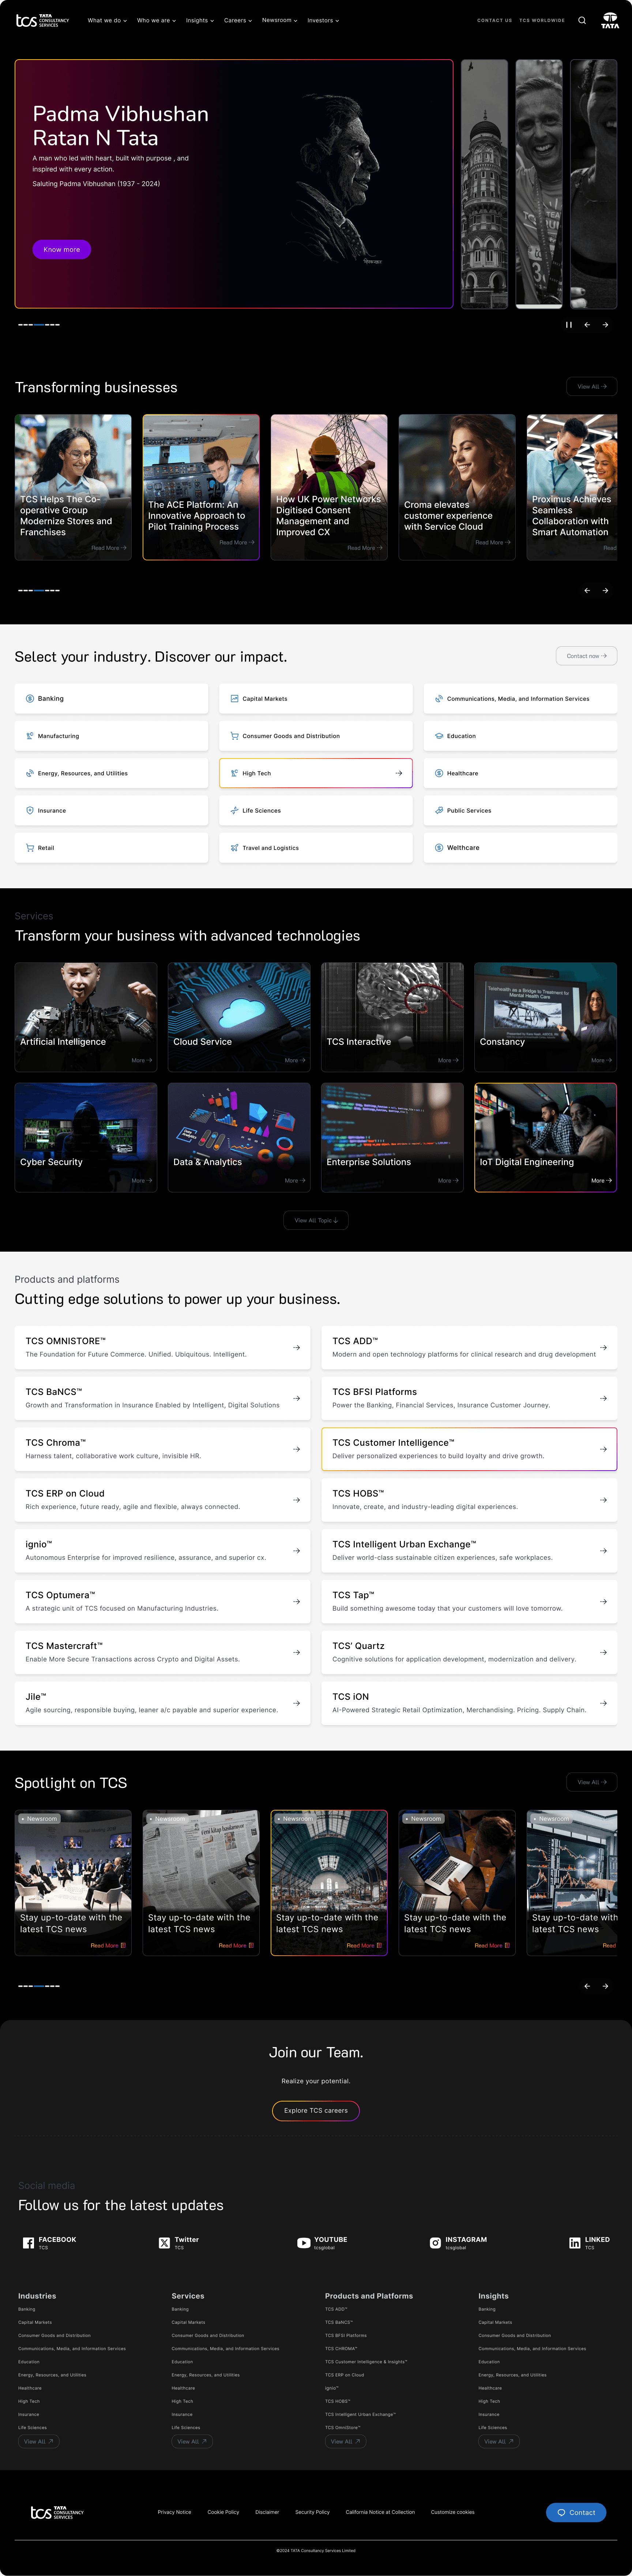
Task: Click View All in Spotlight on TCS
Action: click(x=592, y=1782)
